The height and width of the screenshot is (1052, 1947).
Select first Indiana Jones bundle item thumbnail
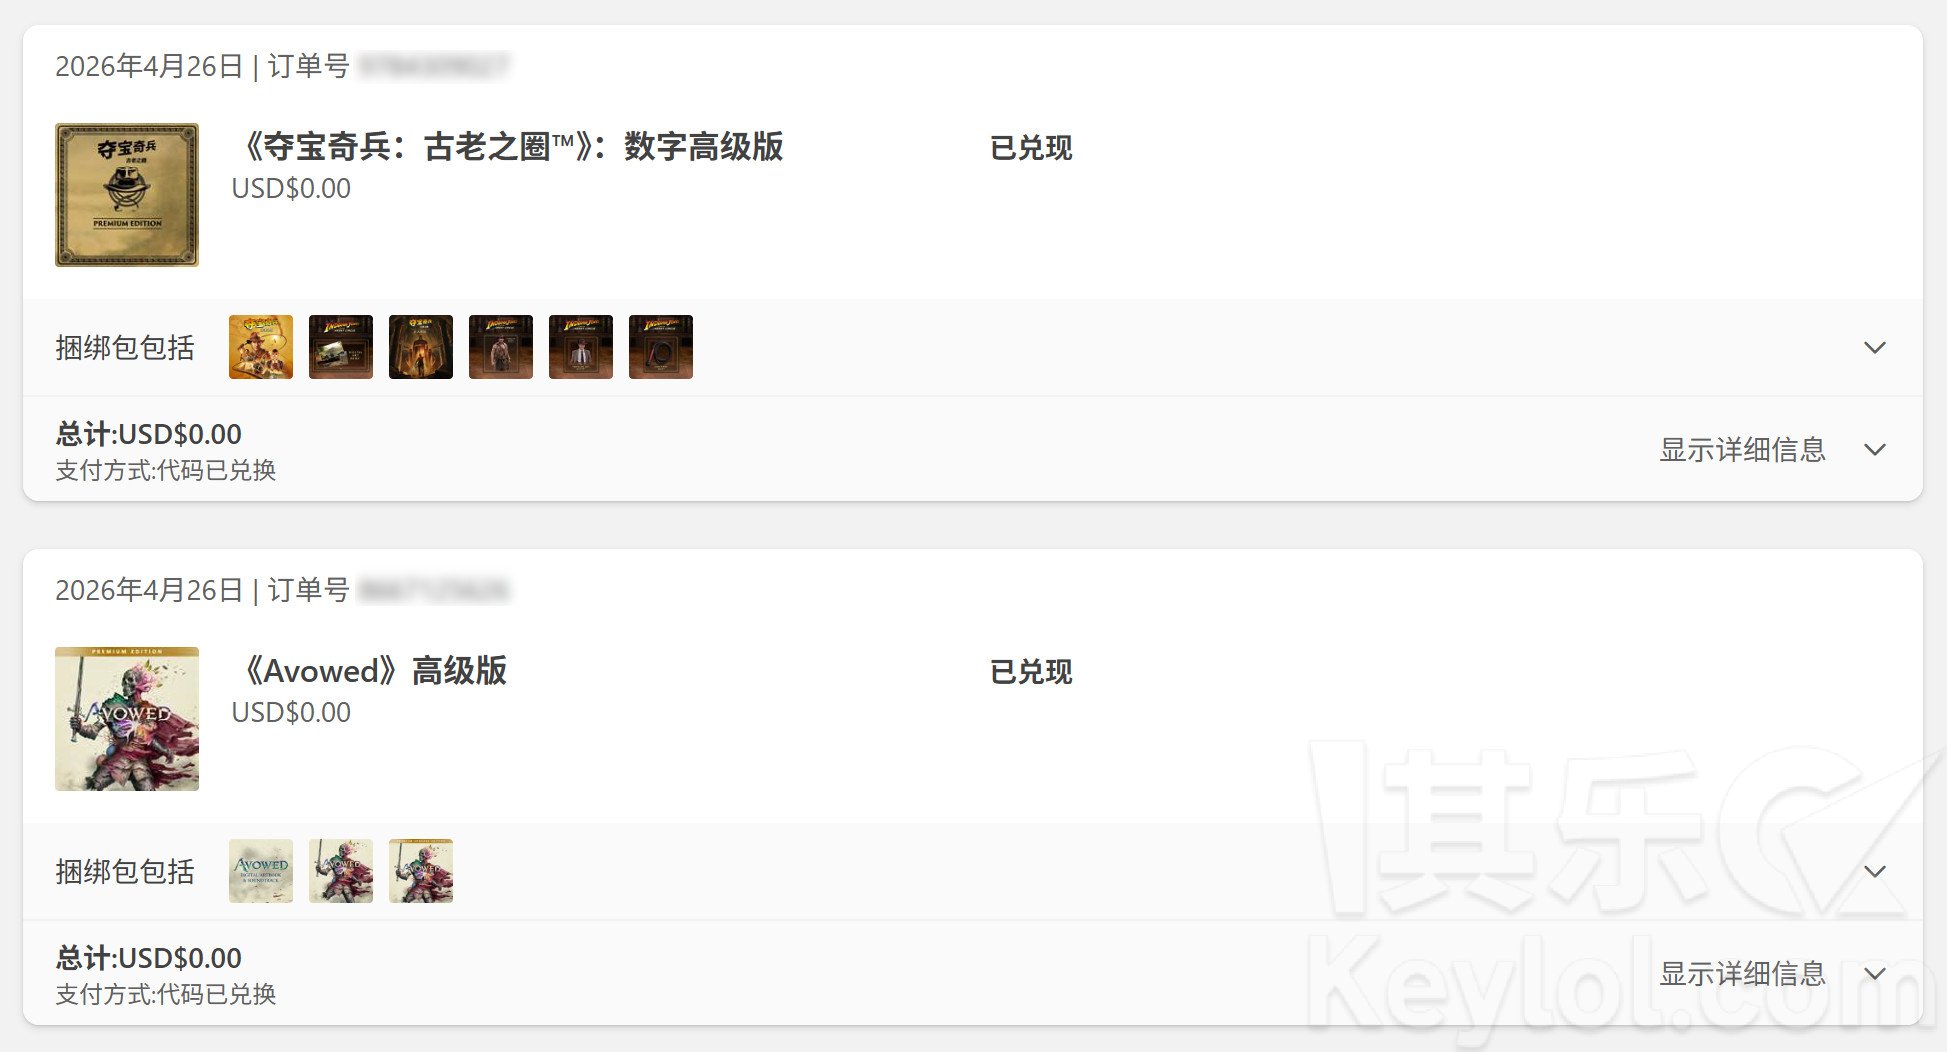[261, 347]
